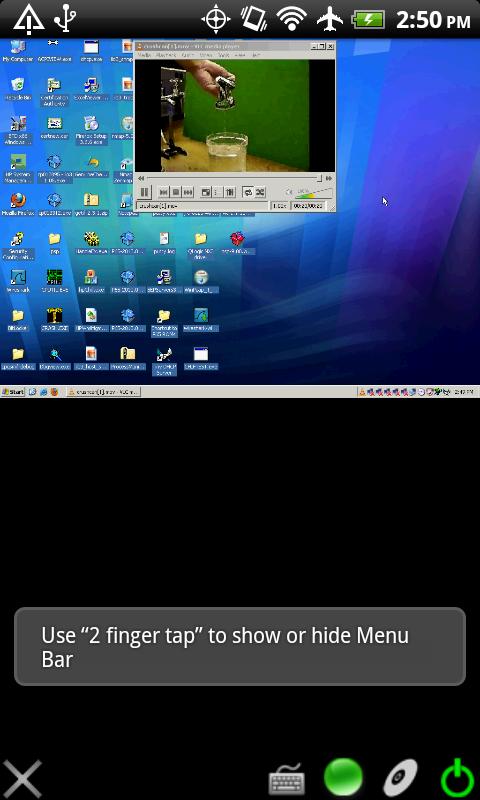Open VLC Tools menu
Viewport: 480px width, 800px height.
click(x=224, y=55)
